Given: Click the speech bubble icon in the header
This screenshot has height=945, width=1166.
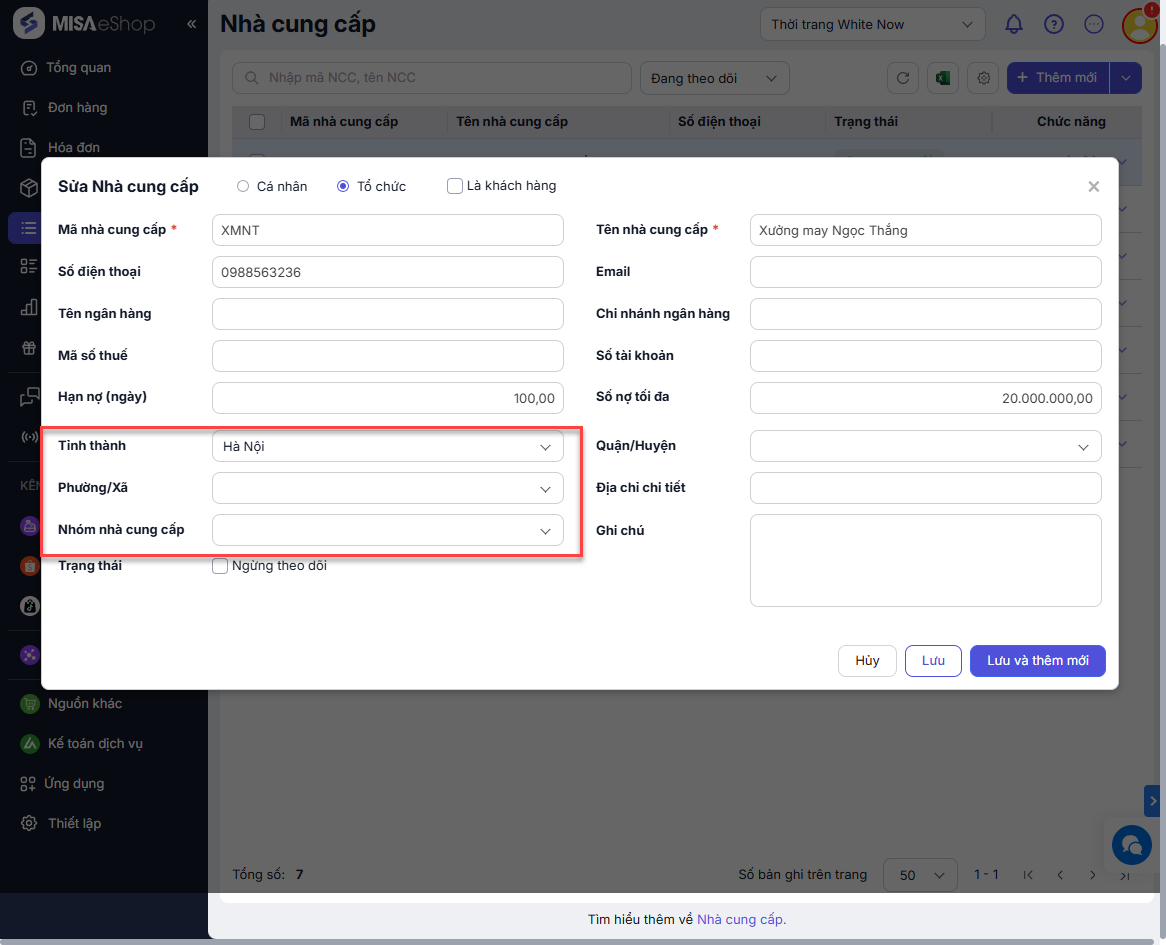Looking at the screenshot, I should 1094,25.
